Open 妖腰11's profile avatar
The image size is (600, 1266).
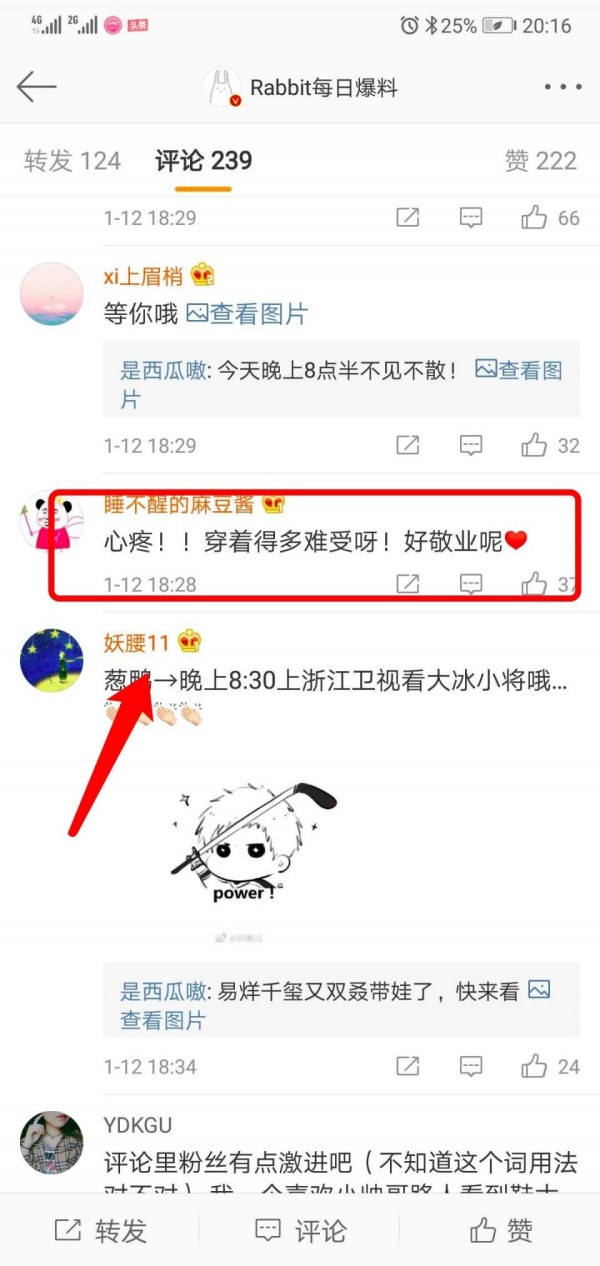click(52, 660)
